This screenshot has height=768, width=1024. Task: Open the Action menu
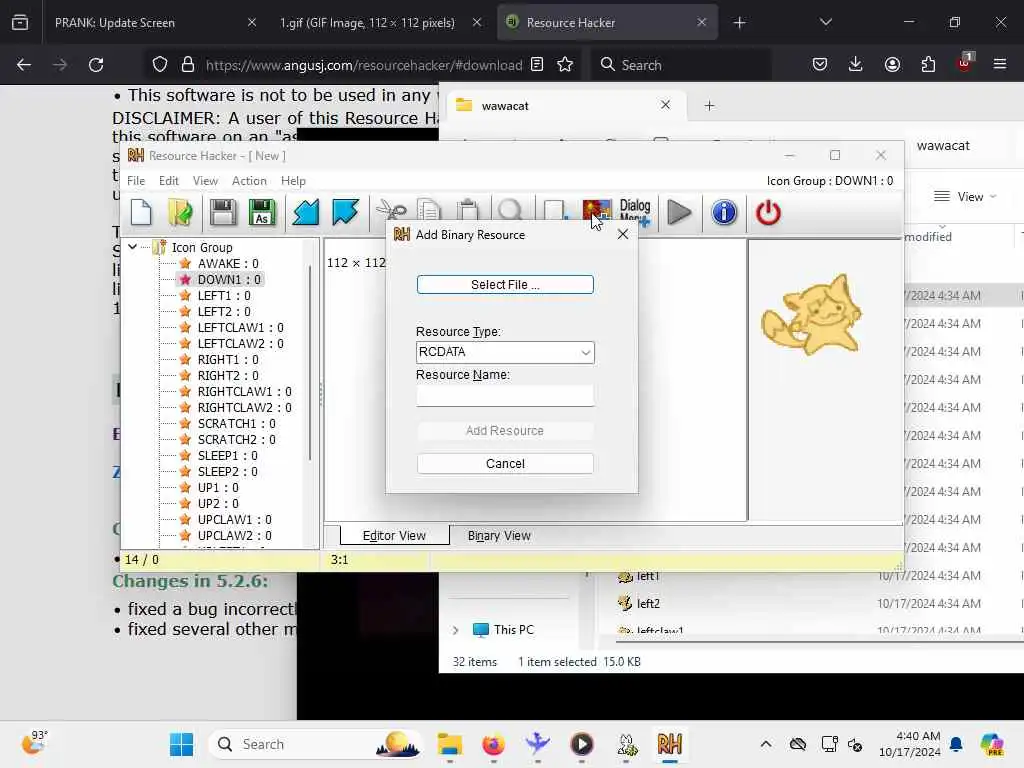click(x=249, y=181)
